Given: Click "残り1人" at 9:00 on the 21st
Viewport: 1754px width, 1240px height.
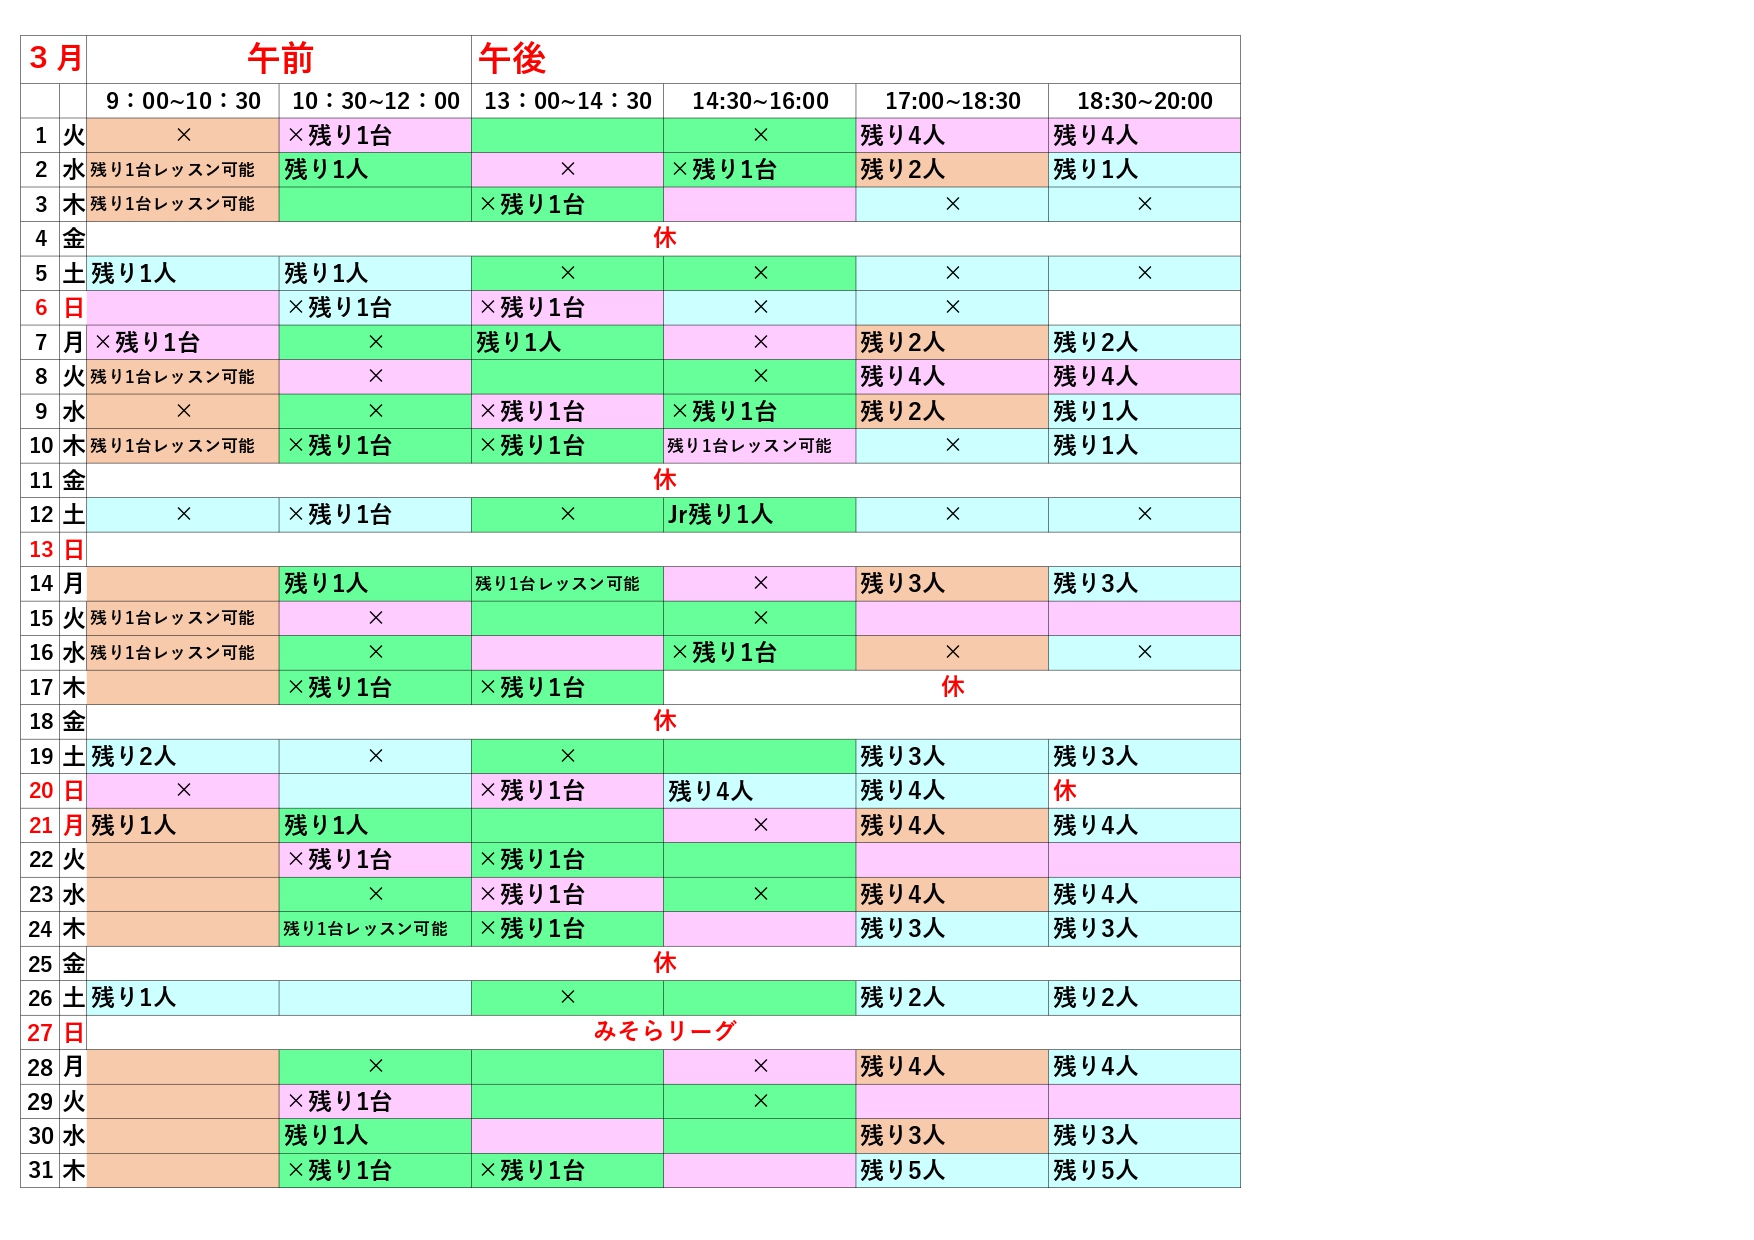Looking at the screenshot, I should click(133, 825).
